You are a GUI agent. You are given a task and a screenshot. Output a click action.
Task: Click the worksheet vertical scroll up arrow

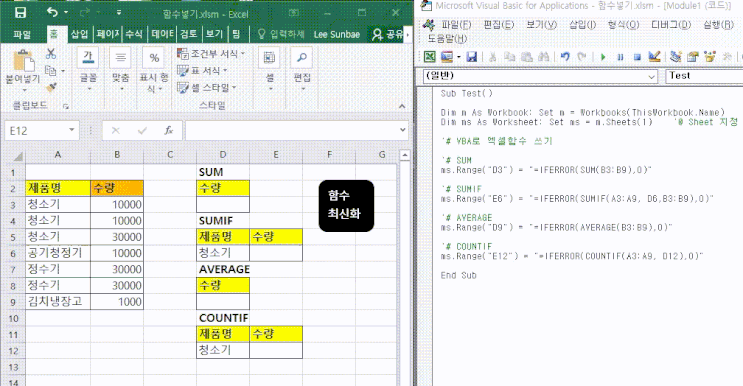tap(405, 155)
